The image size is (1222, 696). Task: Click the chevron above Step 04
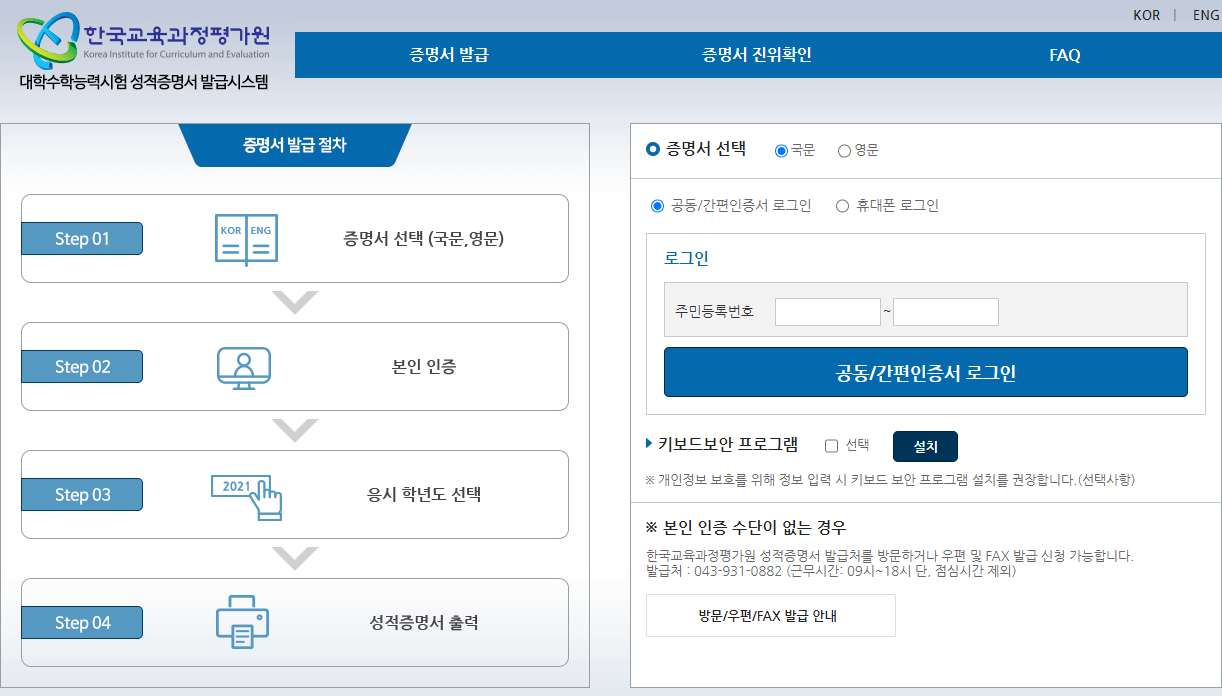click(x=294, y=558)
